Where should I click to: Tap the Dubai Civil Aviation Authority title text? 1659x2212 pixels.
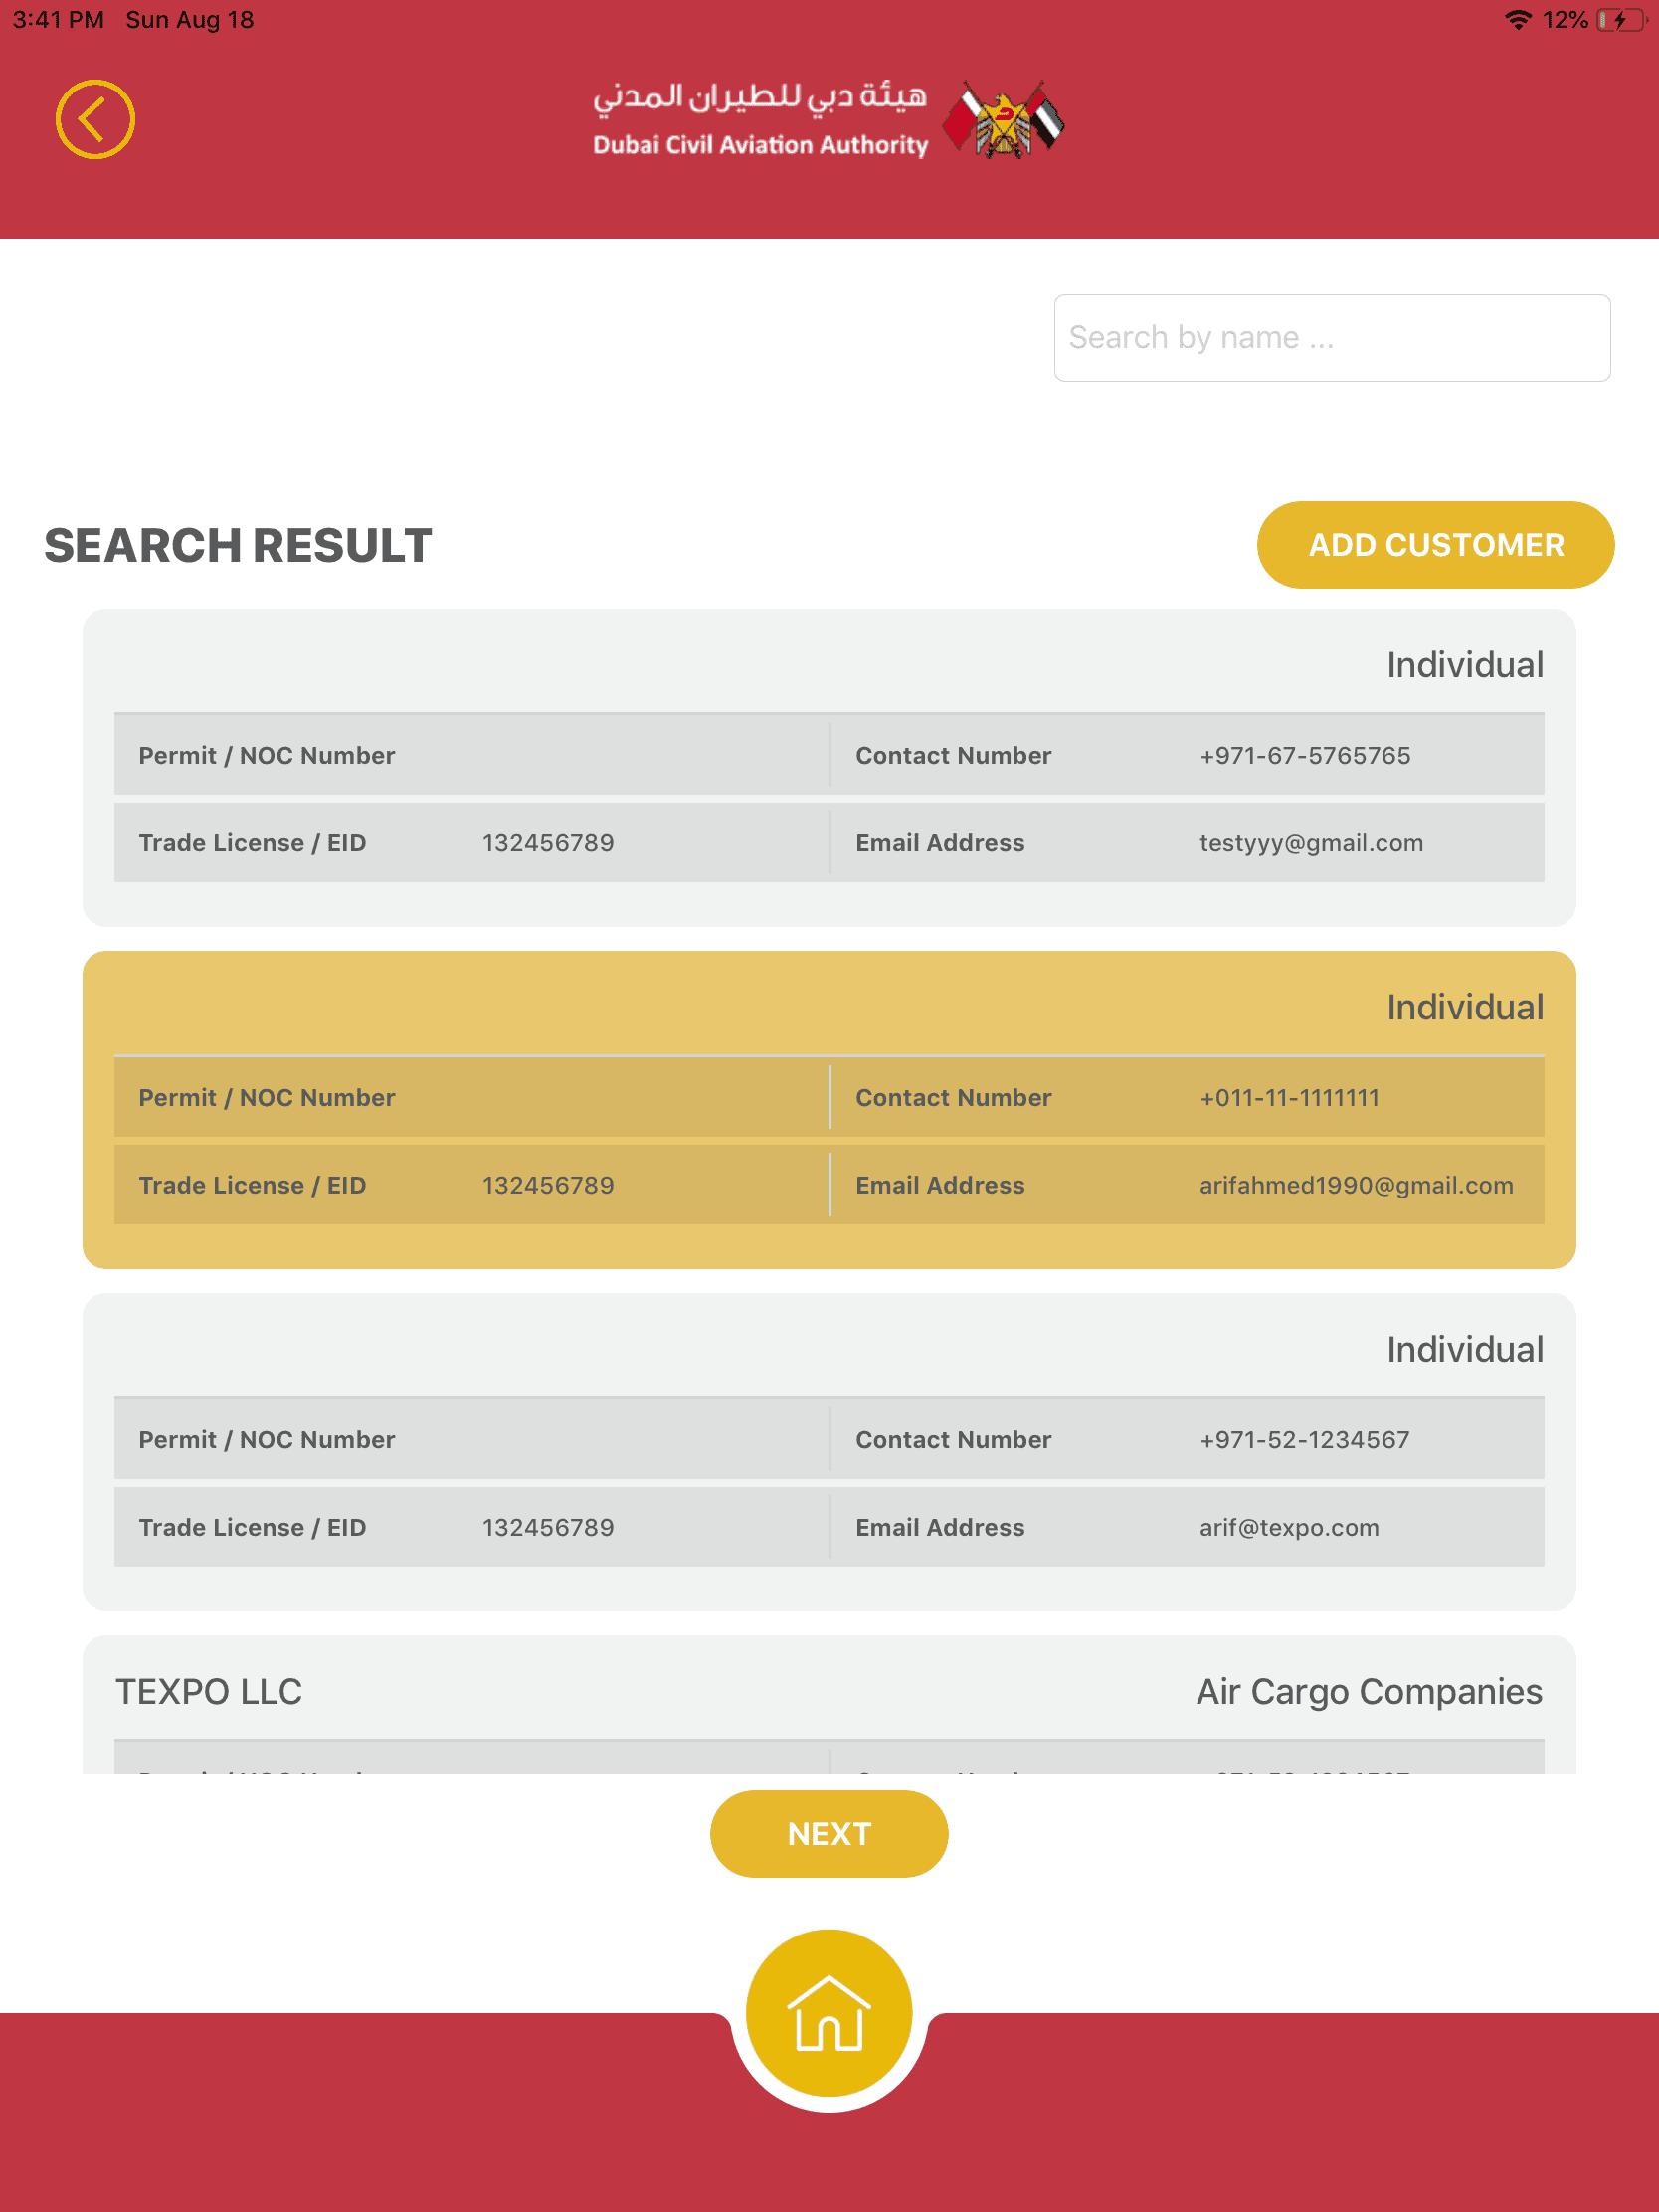[760, 145]
